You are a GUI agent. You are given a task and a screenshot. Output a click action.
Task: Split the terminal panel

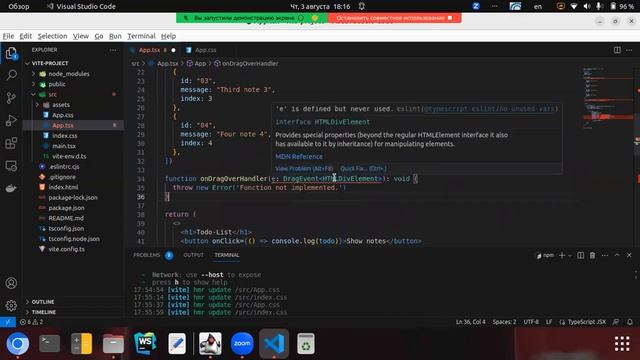pyautogui.click(x=580, y=255)
